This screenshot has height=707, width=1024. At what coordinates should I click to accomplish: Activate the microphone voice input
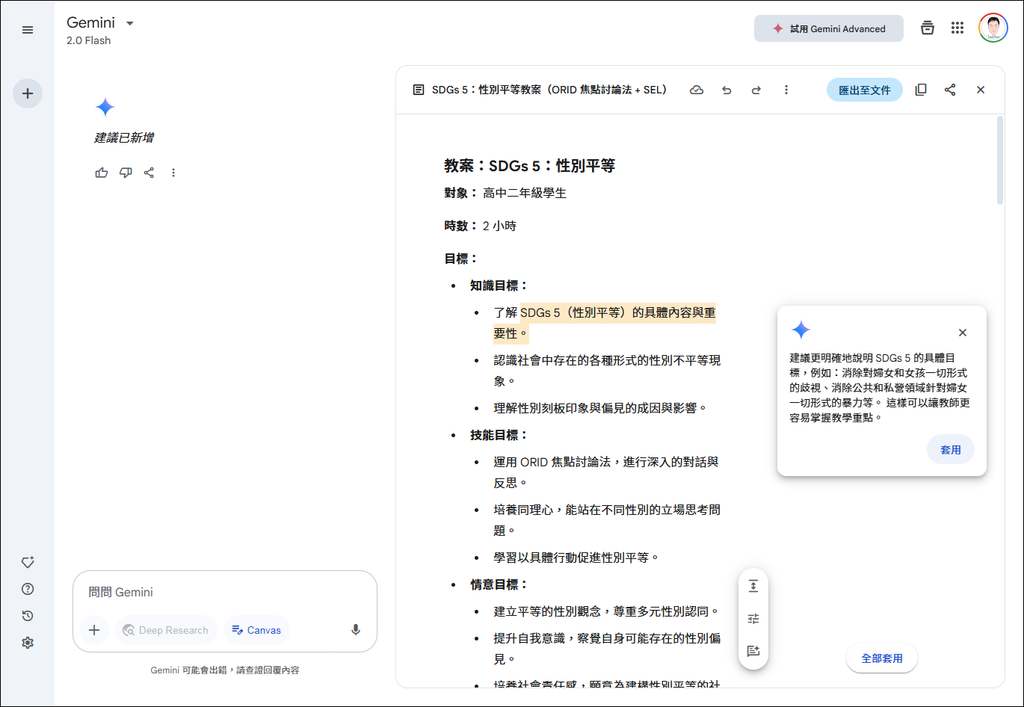[x=355, y=630]
